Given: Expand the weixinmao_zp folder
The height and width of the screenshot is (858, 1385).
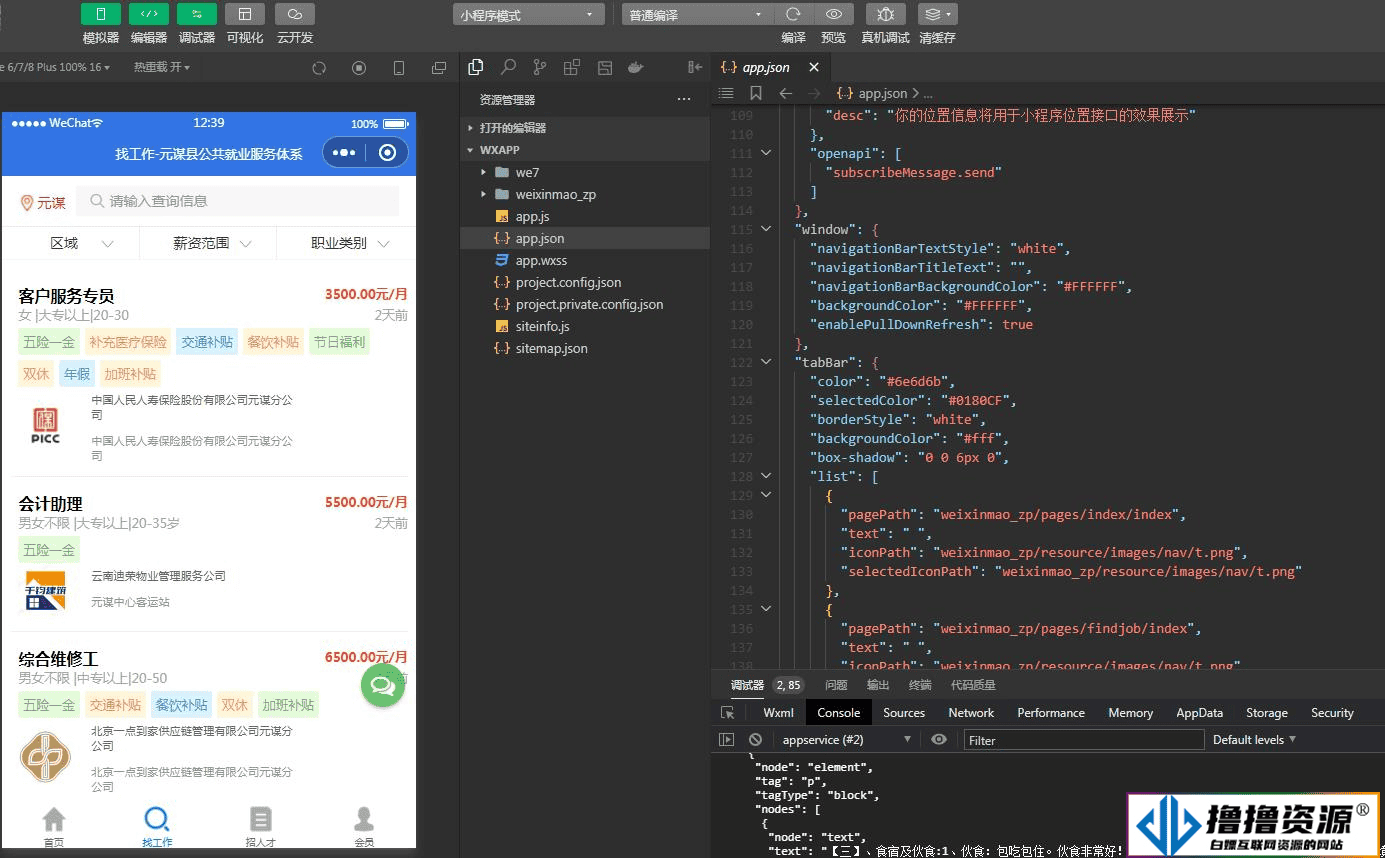Looking at the screenshot, I should pos(585,194).
